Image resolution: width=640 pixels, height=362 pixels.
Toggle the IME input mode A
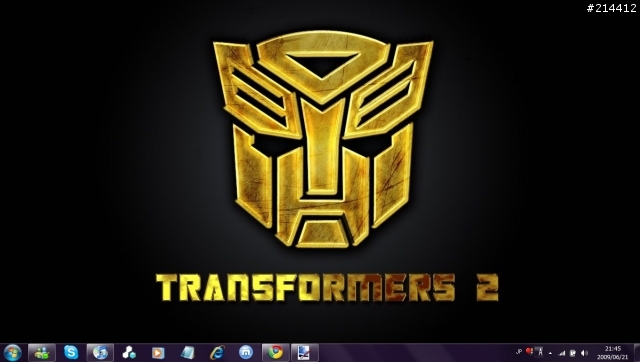540,351
